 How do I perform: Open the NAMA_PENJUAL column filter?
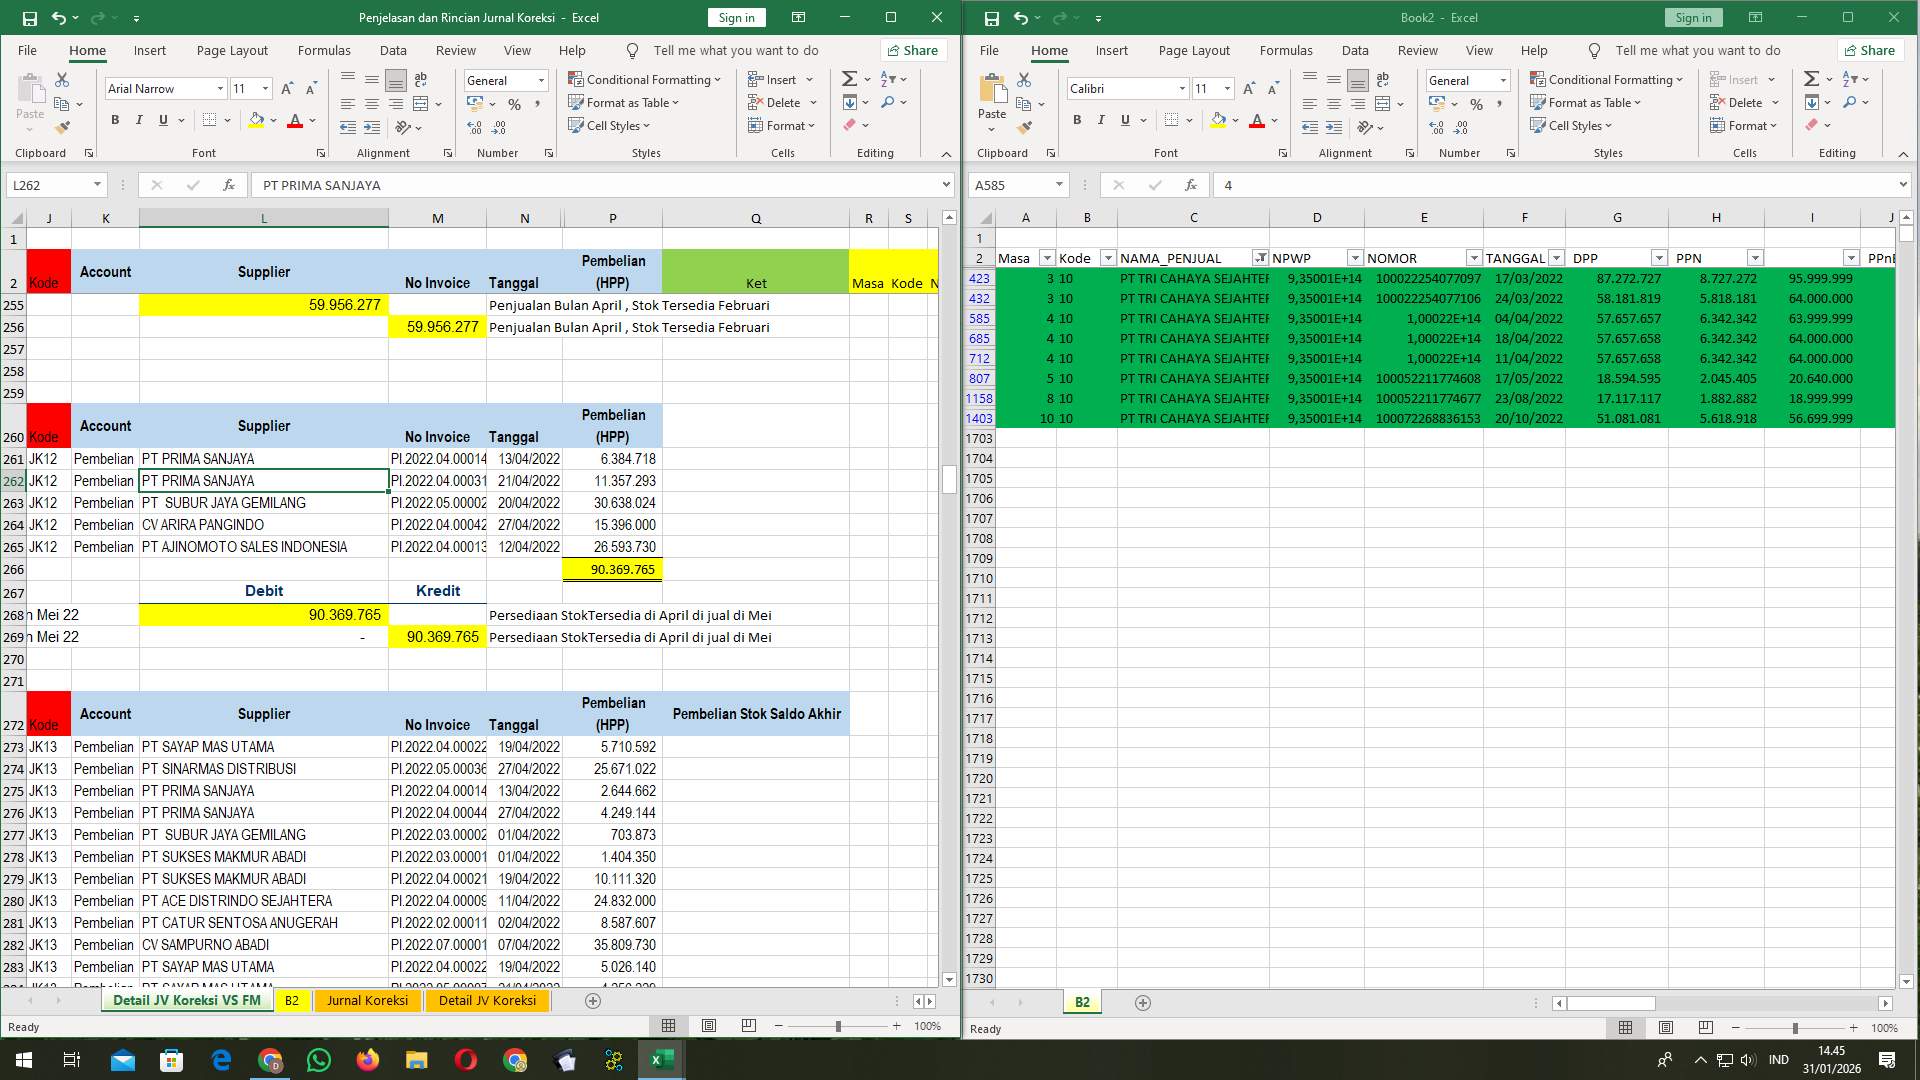(x=1260, y=258)
